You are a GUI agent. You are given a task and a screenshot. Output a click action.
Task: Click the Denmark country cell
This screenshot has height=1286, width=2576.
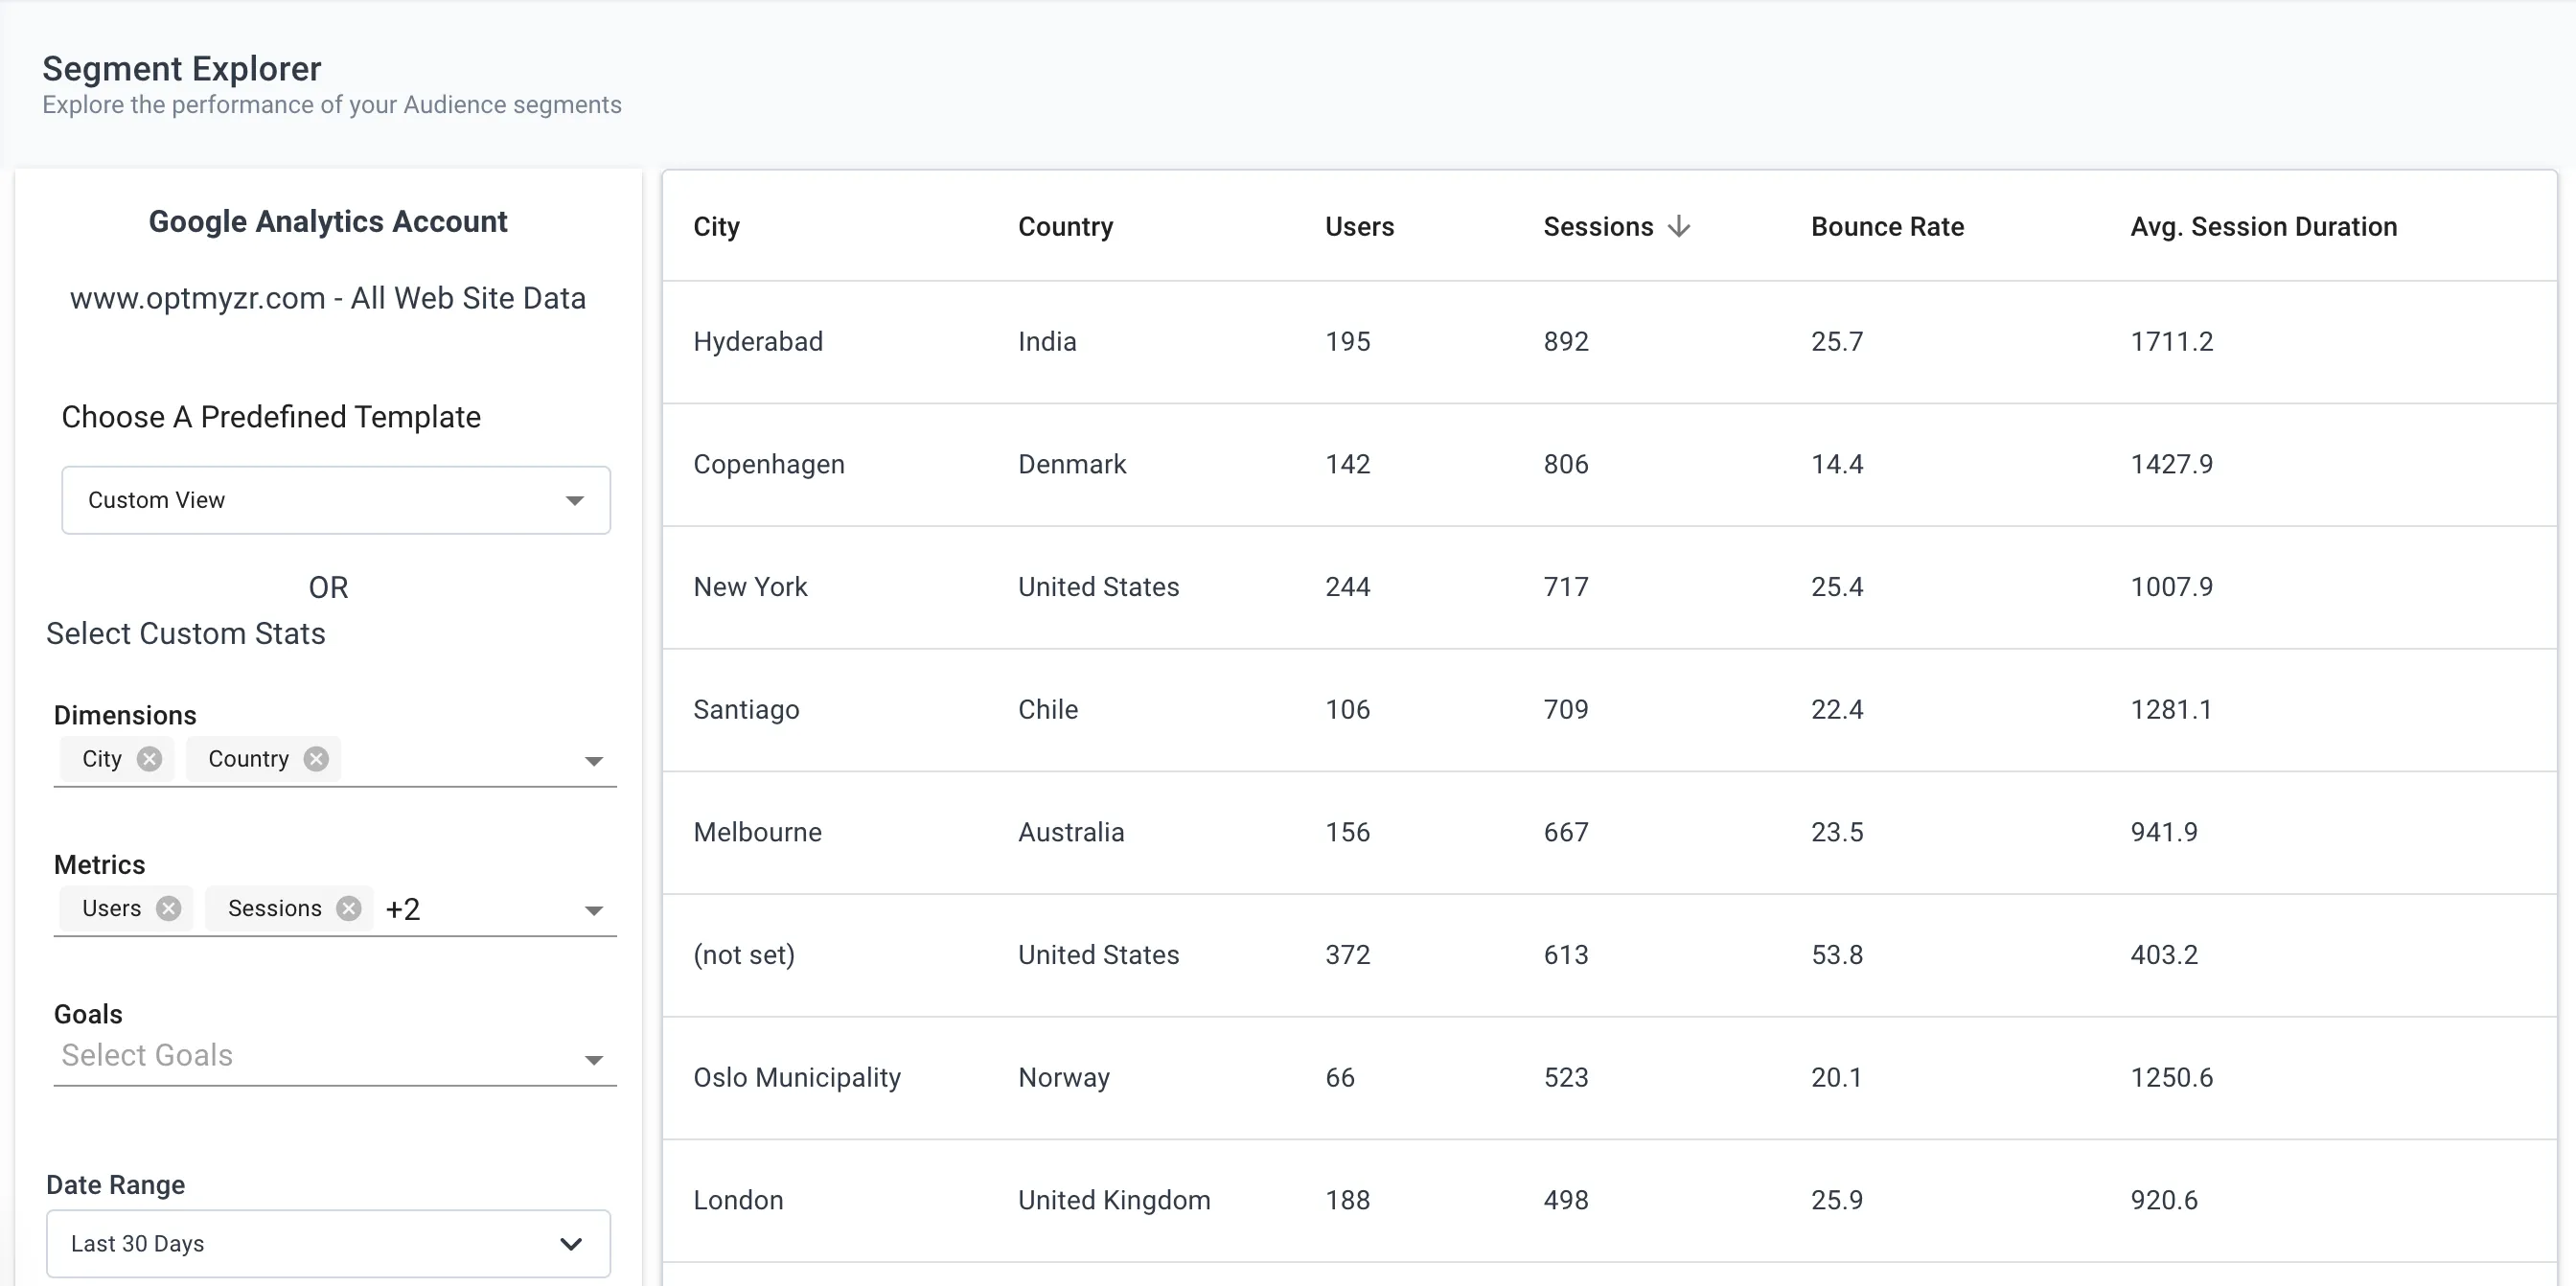1072,464
